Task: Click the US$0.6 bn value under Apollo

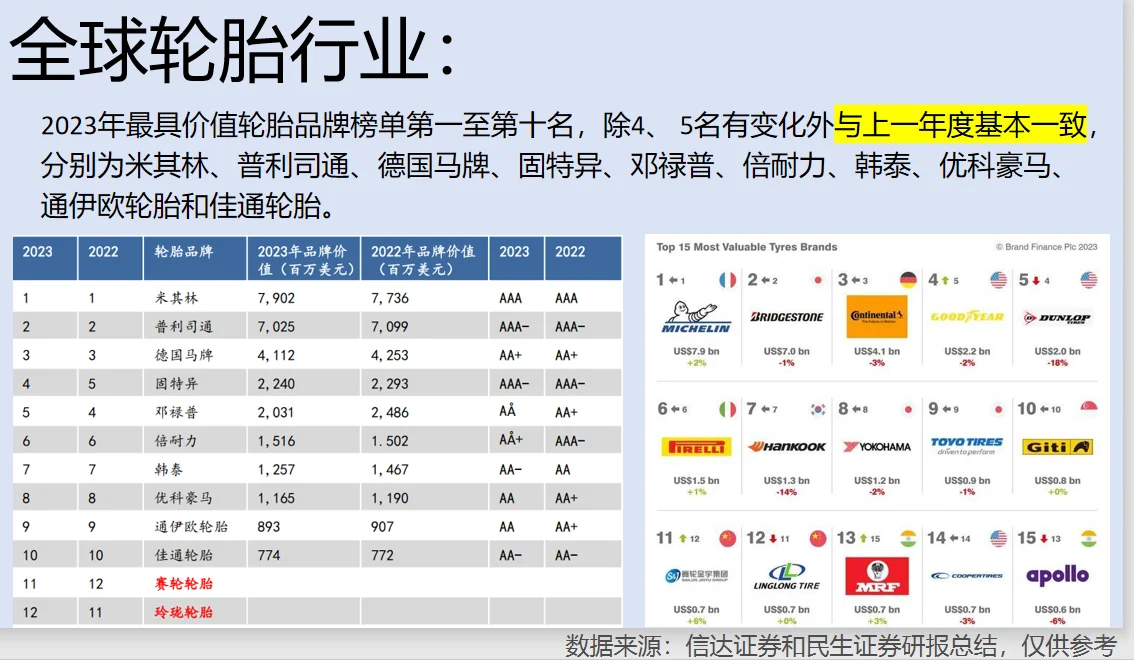Action: (x=1057, y=609)
